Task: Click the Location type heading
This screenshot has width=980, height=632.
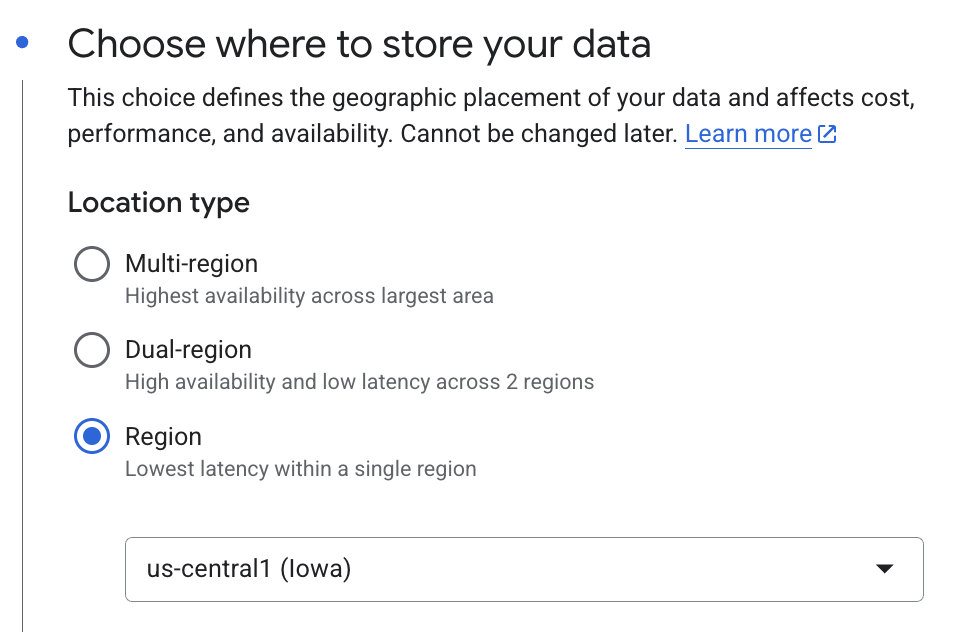Action: [159, 203]
